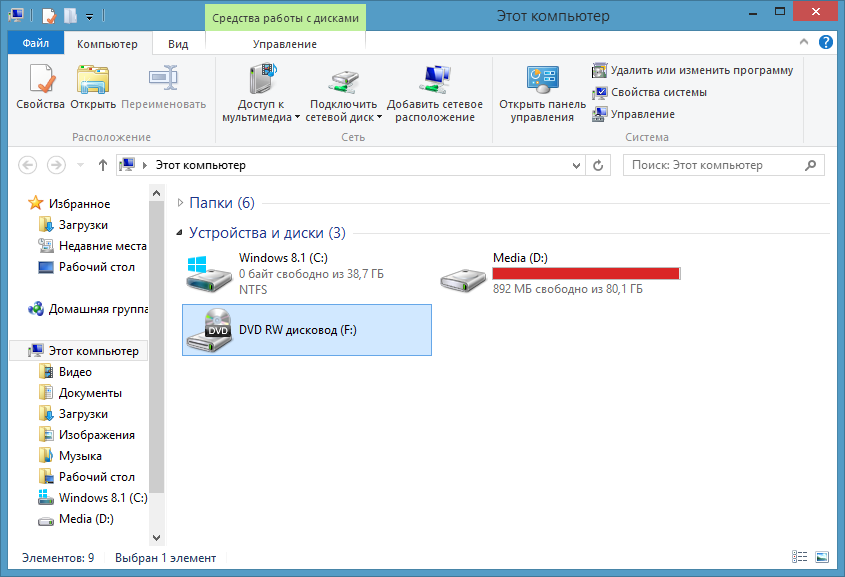Open the Properties (Свойства) ribbon button

tap(40, 86)
